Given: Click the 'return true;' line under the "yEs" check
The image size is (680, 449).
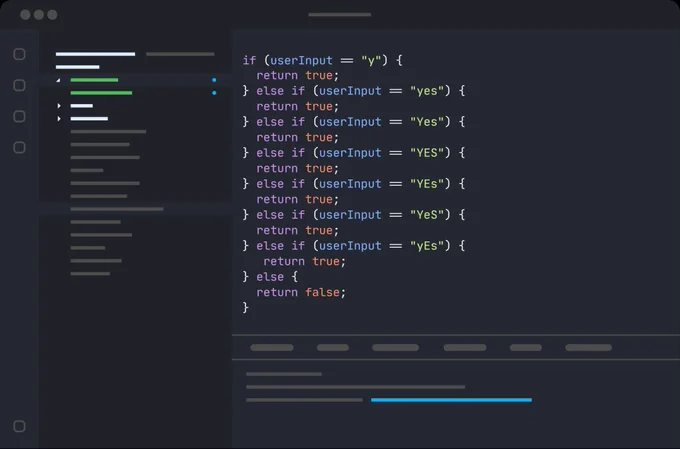Looking at the screenshot, I should (304, 262).
